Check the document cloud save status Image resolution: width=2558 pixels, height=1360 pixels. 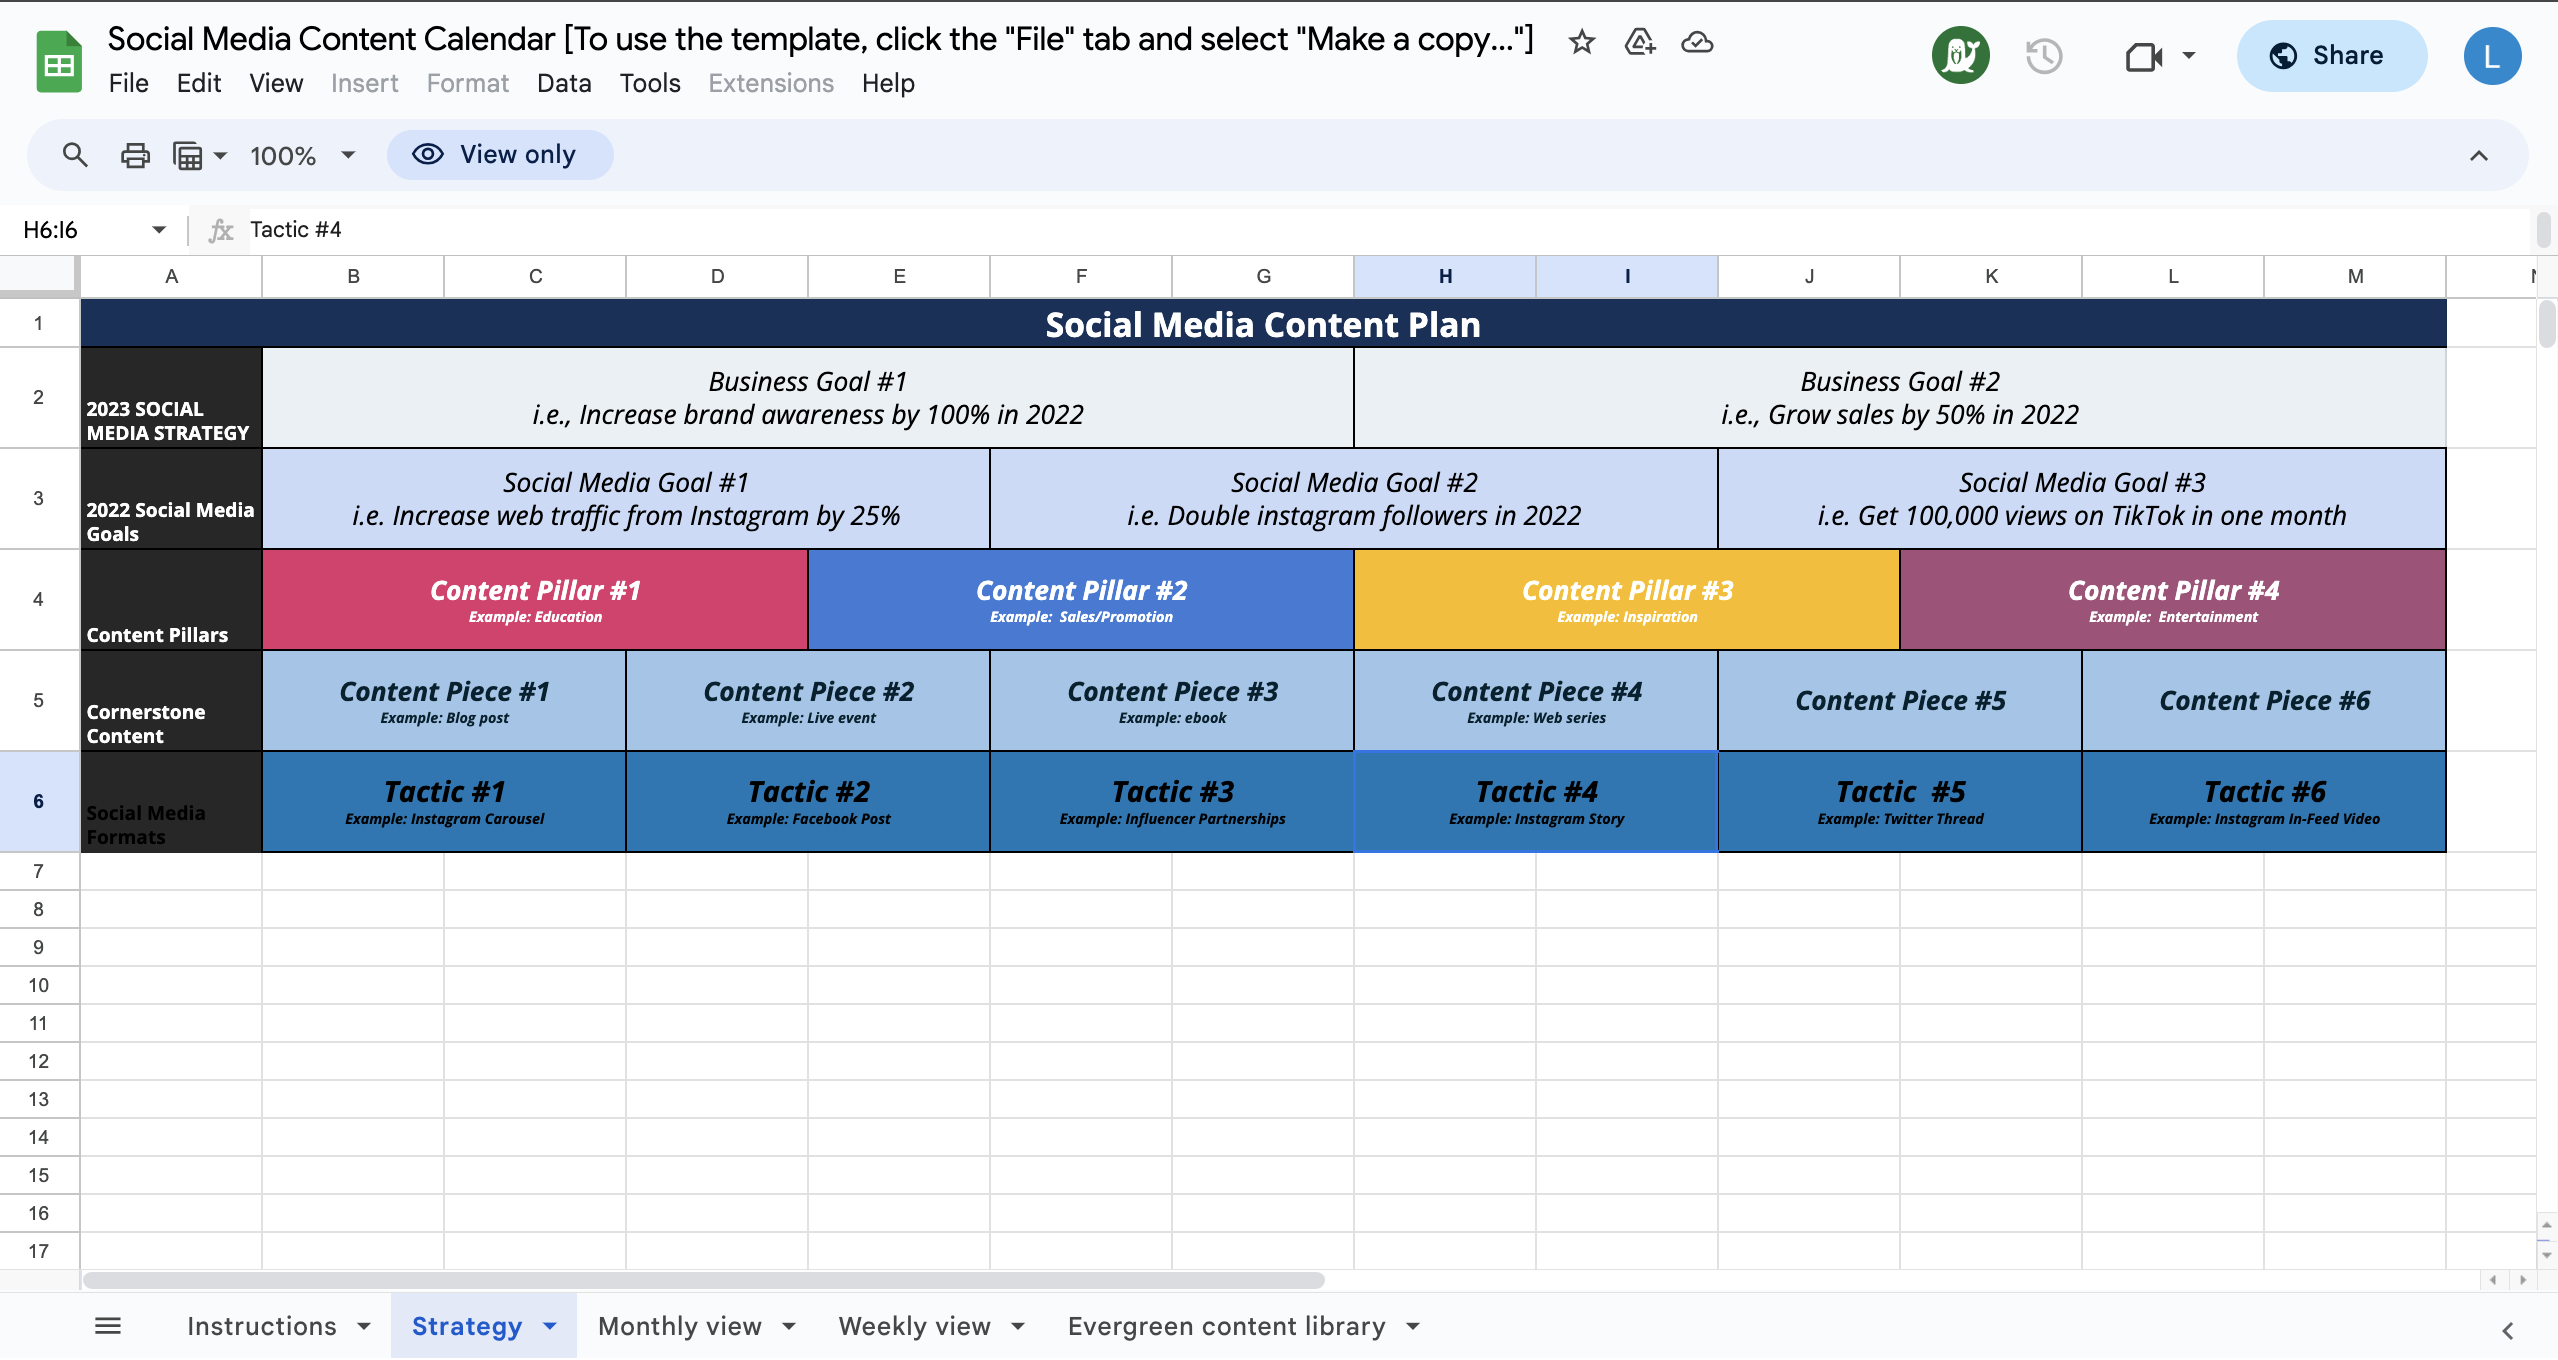[x=1696, y=42]
